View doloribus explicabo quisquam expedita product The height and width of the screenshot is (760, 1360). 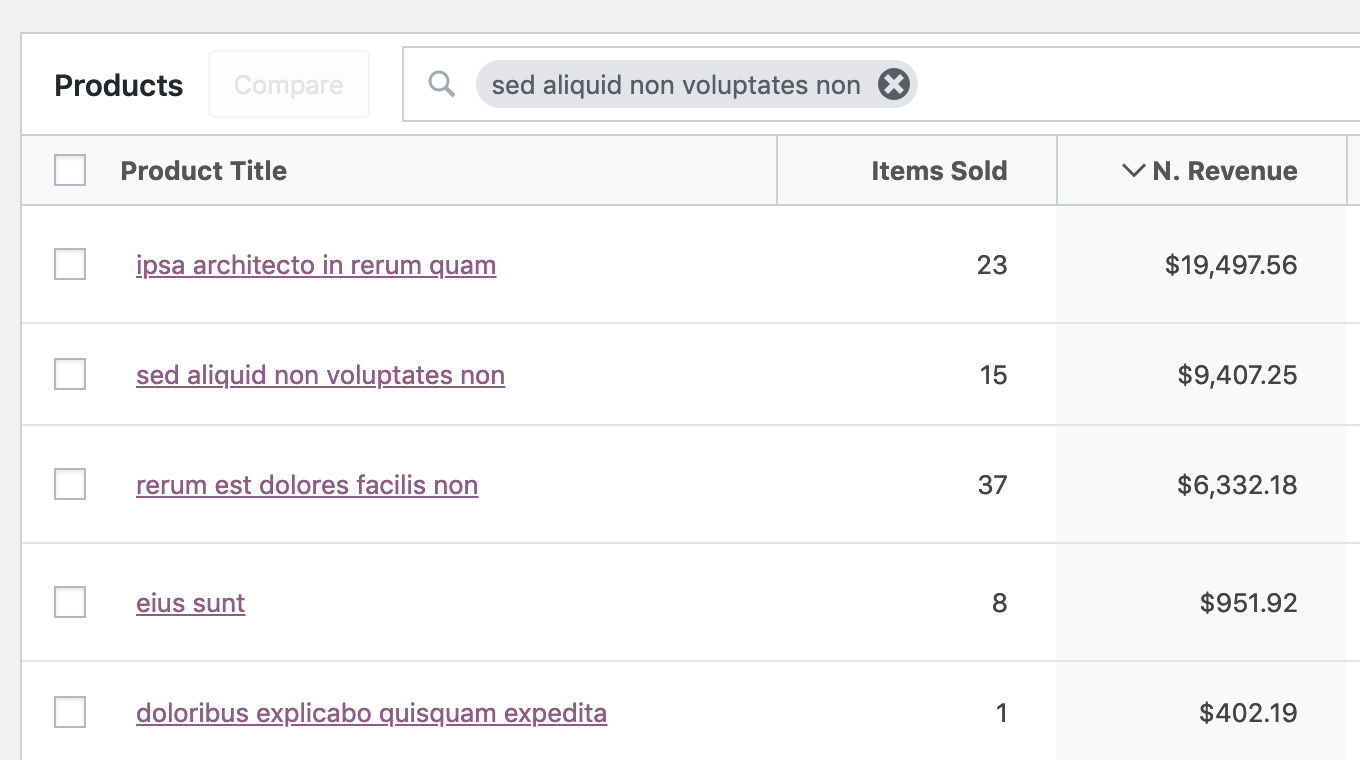[371, 713]
